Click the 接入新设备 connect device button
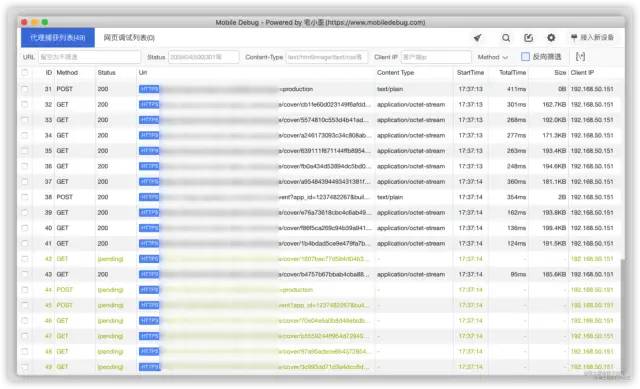This screenshot has width=640, height=389. point(592,38)
